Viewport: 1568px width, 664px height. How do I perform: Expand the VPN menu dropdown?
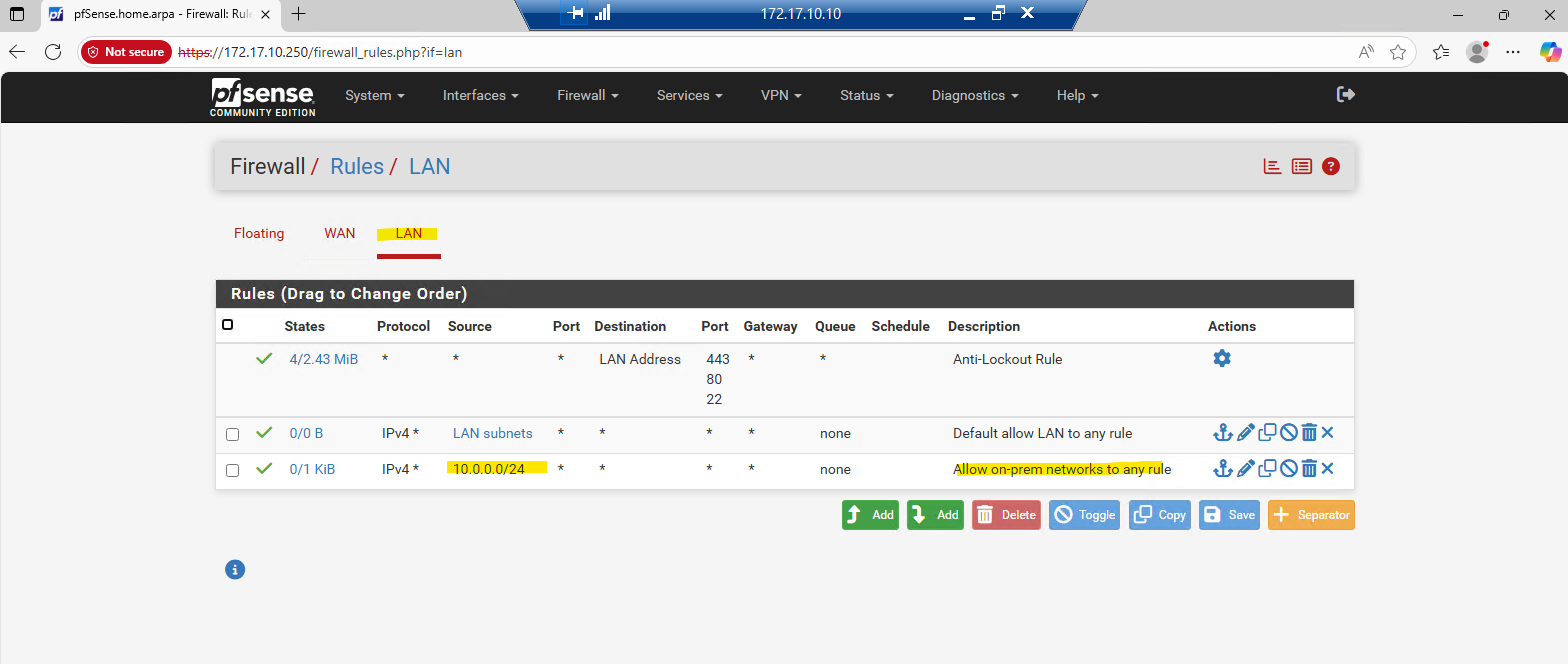[x=781, y=95]
